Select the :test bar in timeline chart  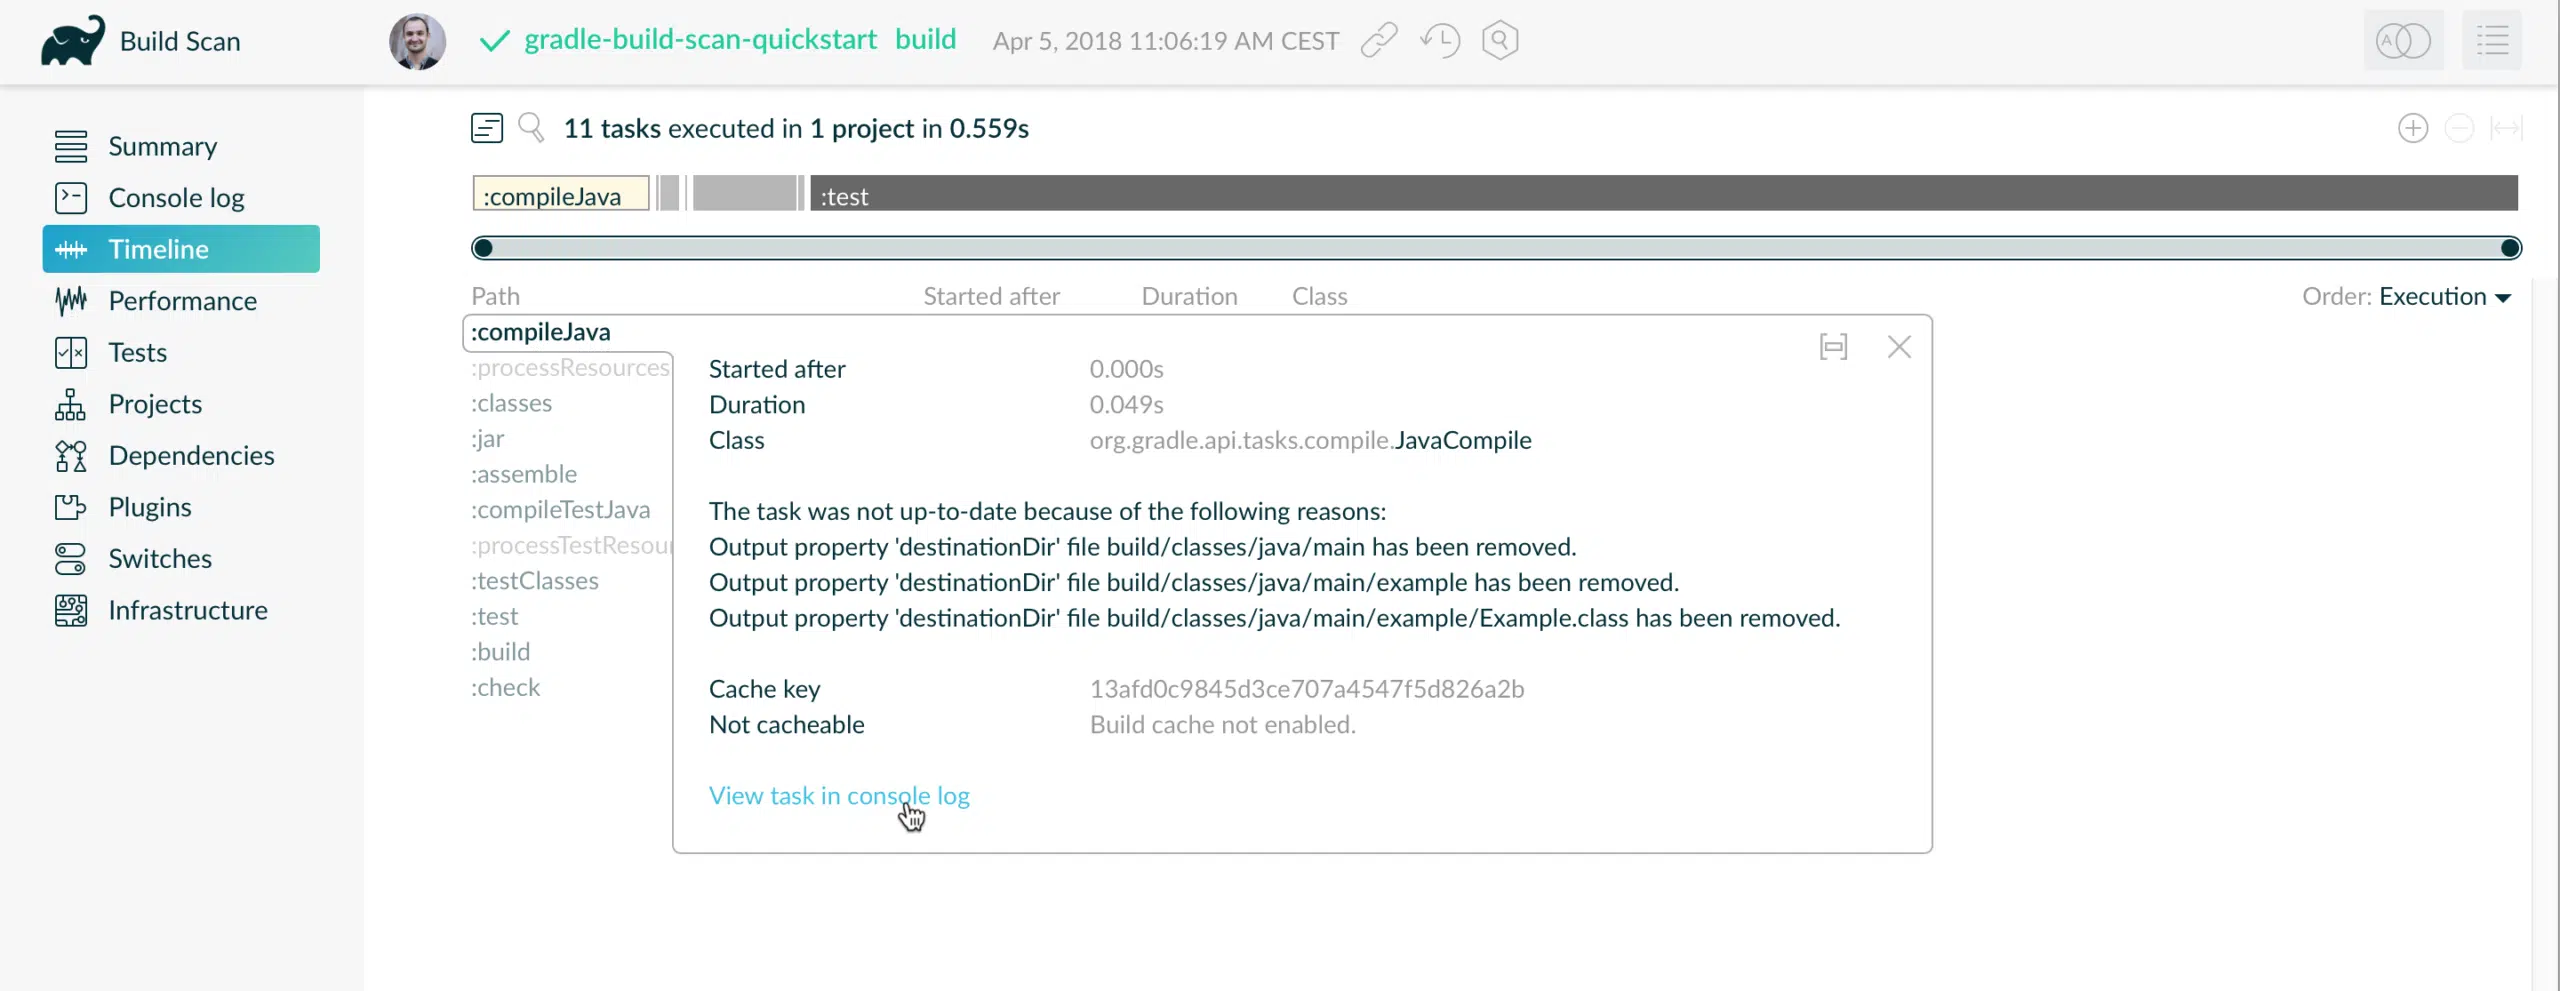tap(1660, 194)
